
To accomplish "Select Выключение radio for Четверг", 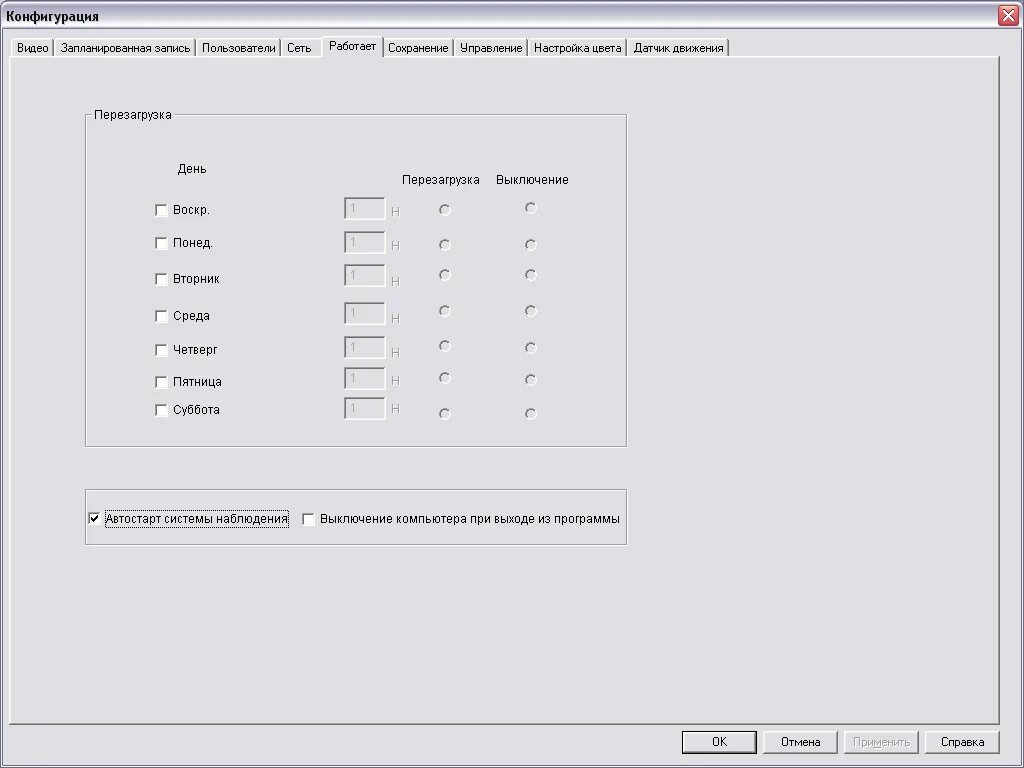I will pyautogui.click(x=531, y=347).
